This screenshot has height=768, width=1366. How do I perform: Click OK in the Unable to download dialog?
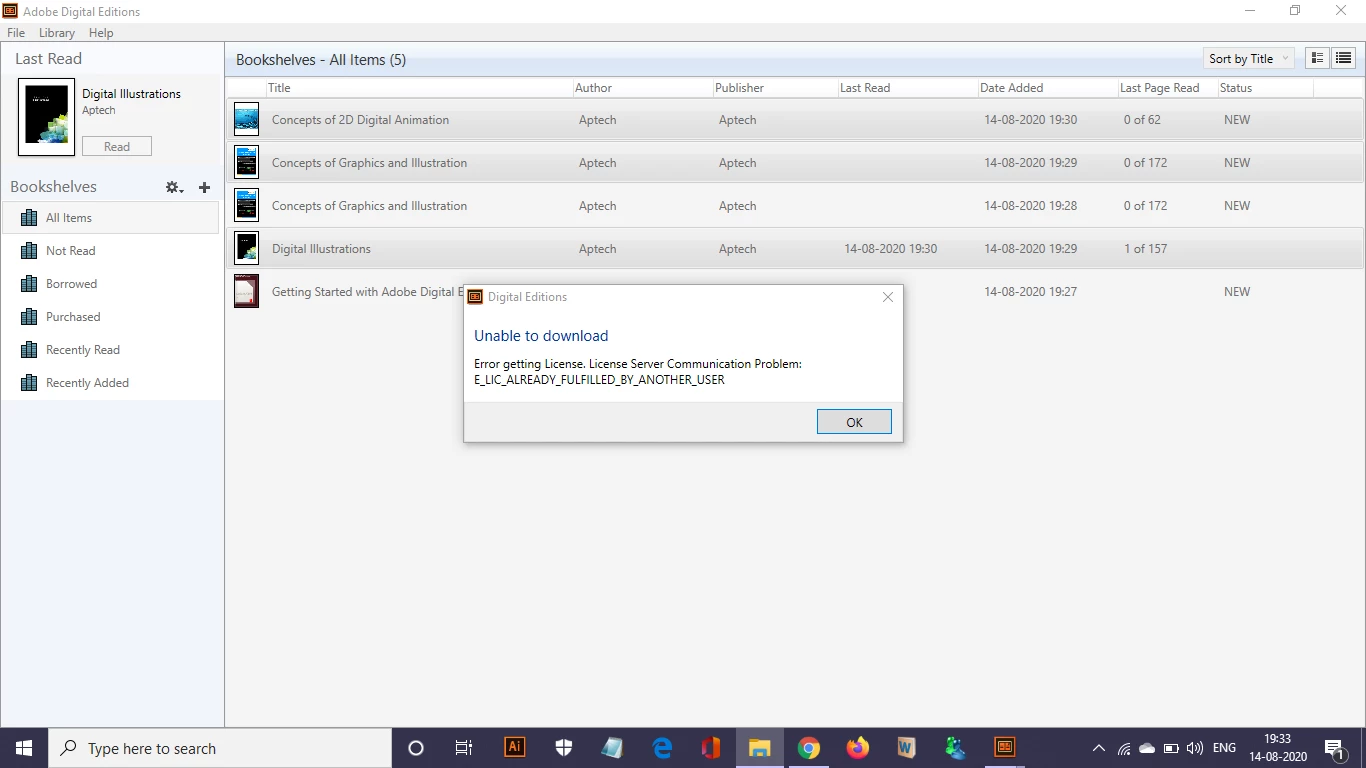854,422
